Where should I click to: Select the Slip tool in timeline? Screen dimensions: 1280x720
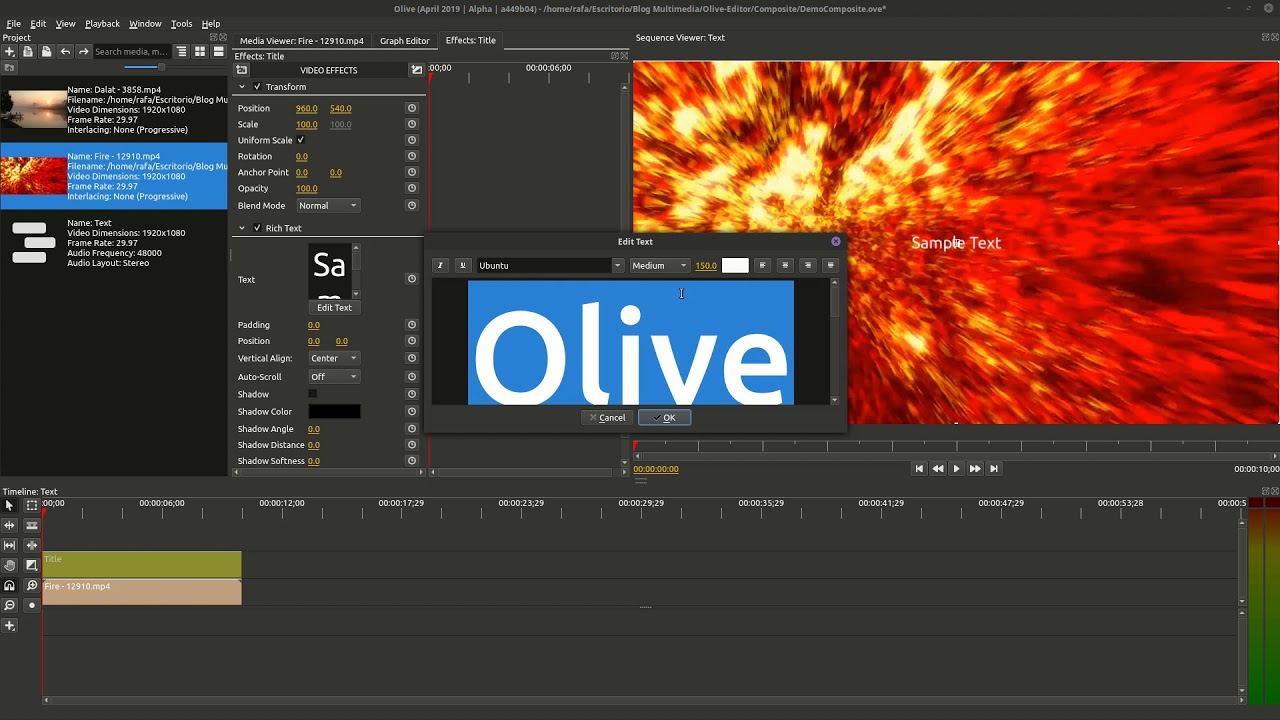9,545
